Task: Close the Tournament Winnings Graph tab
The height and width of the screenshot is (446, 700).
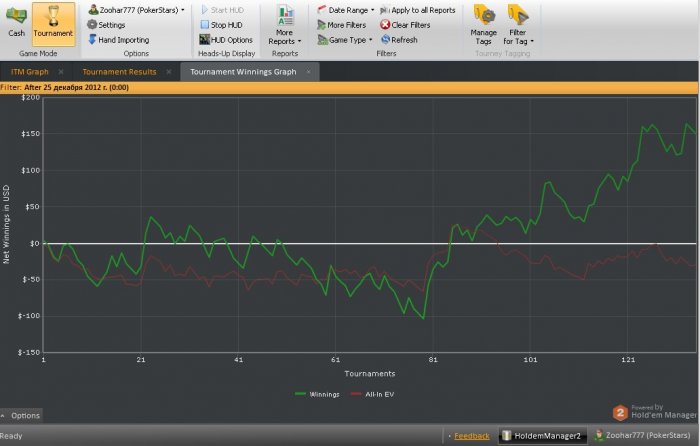Action: click(x=310, y=72)
